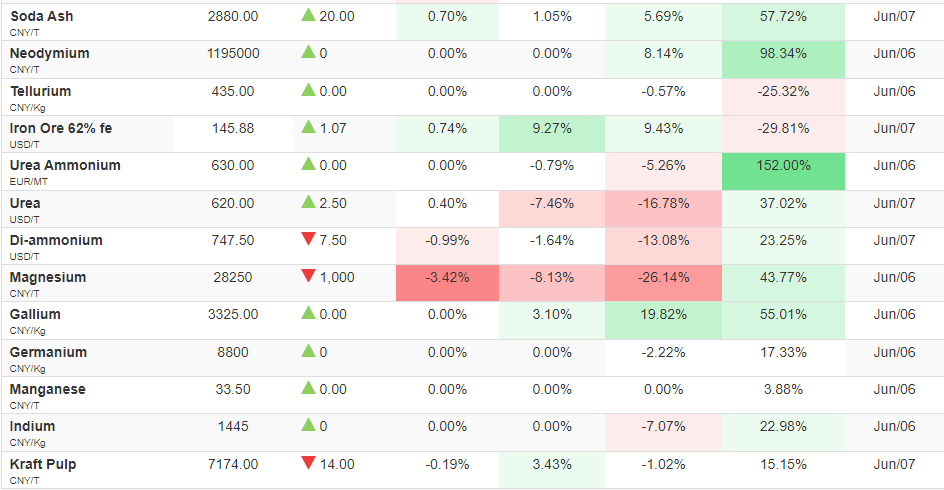Click the green up arrow beside Soda Ash

pyautogui.click(x=308, y=15)
